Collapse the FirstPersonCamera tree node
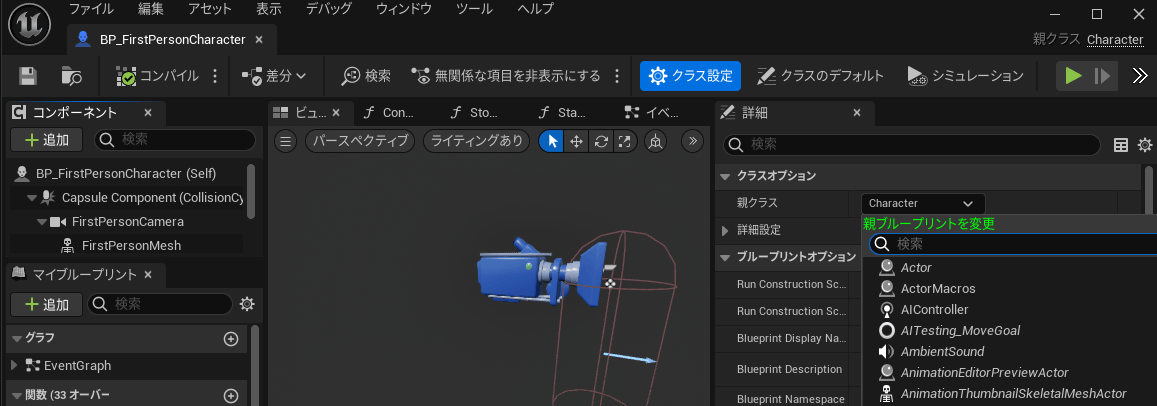This screenshot has width=1157, height=406. point(43,221)
